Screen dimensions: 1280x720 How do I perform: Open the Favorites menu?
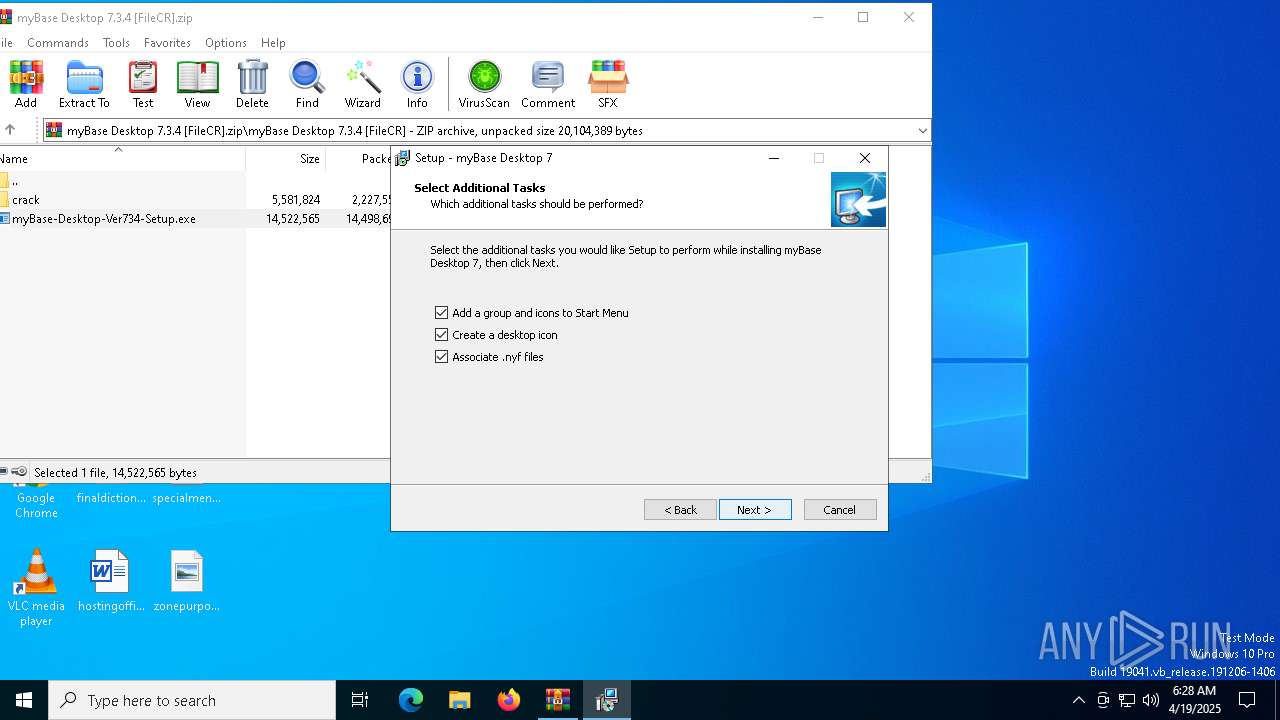click(167, 43)
